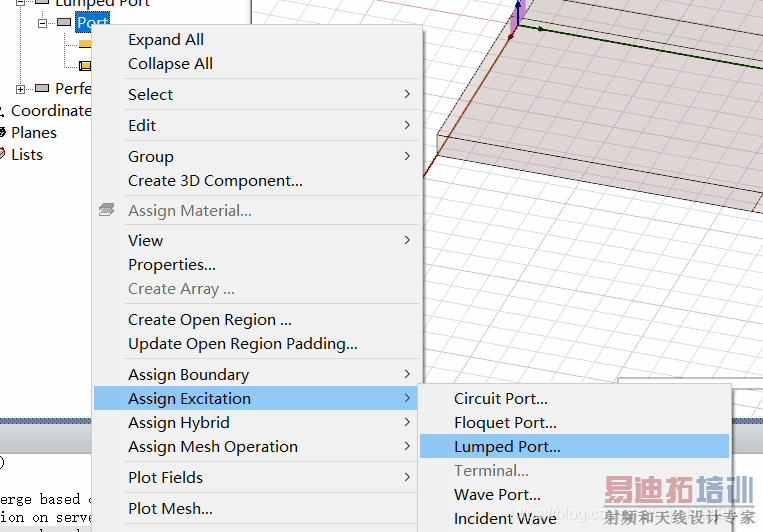
Task: Choose Lumped Port from excitation submenu
Action: [507, 446]
